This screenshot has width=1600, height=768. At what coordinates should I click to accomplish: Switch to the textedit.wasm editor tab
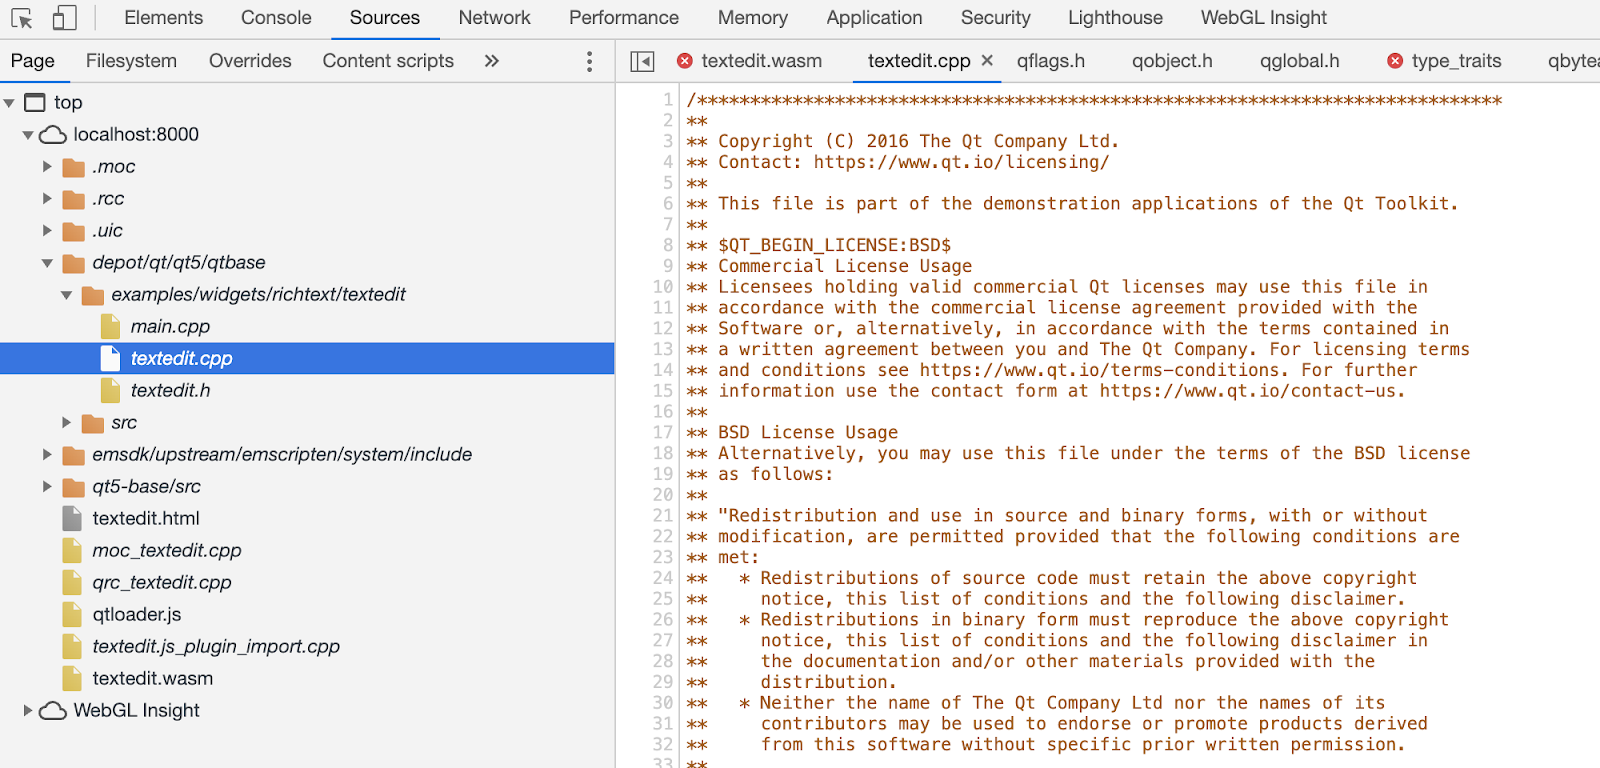pyautogui.click(x=762, y=61)
